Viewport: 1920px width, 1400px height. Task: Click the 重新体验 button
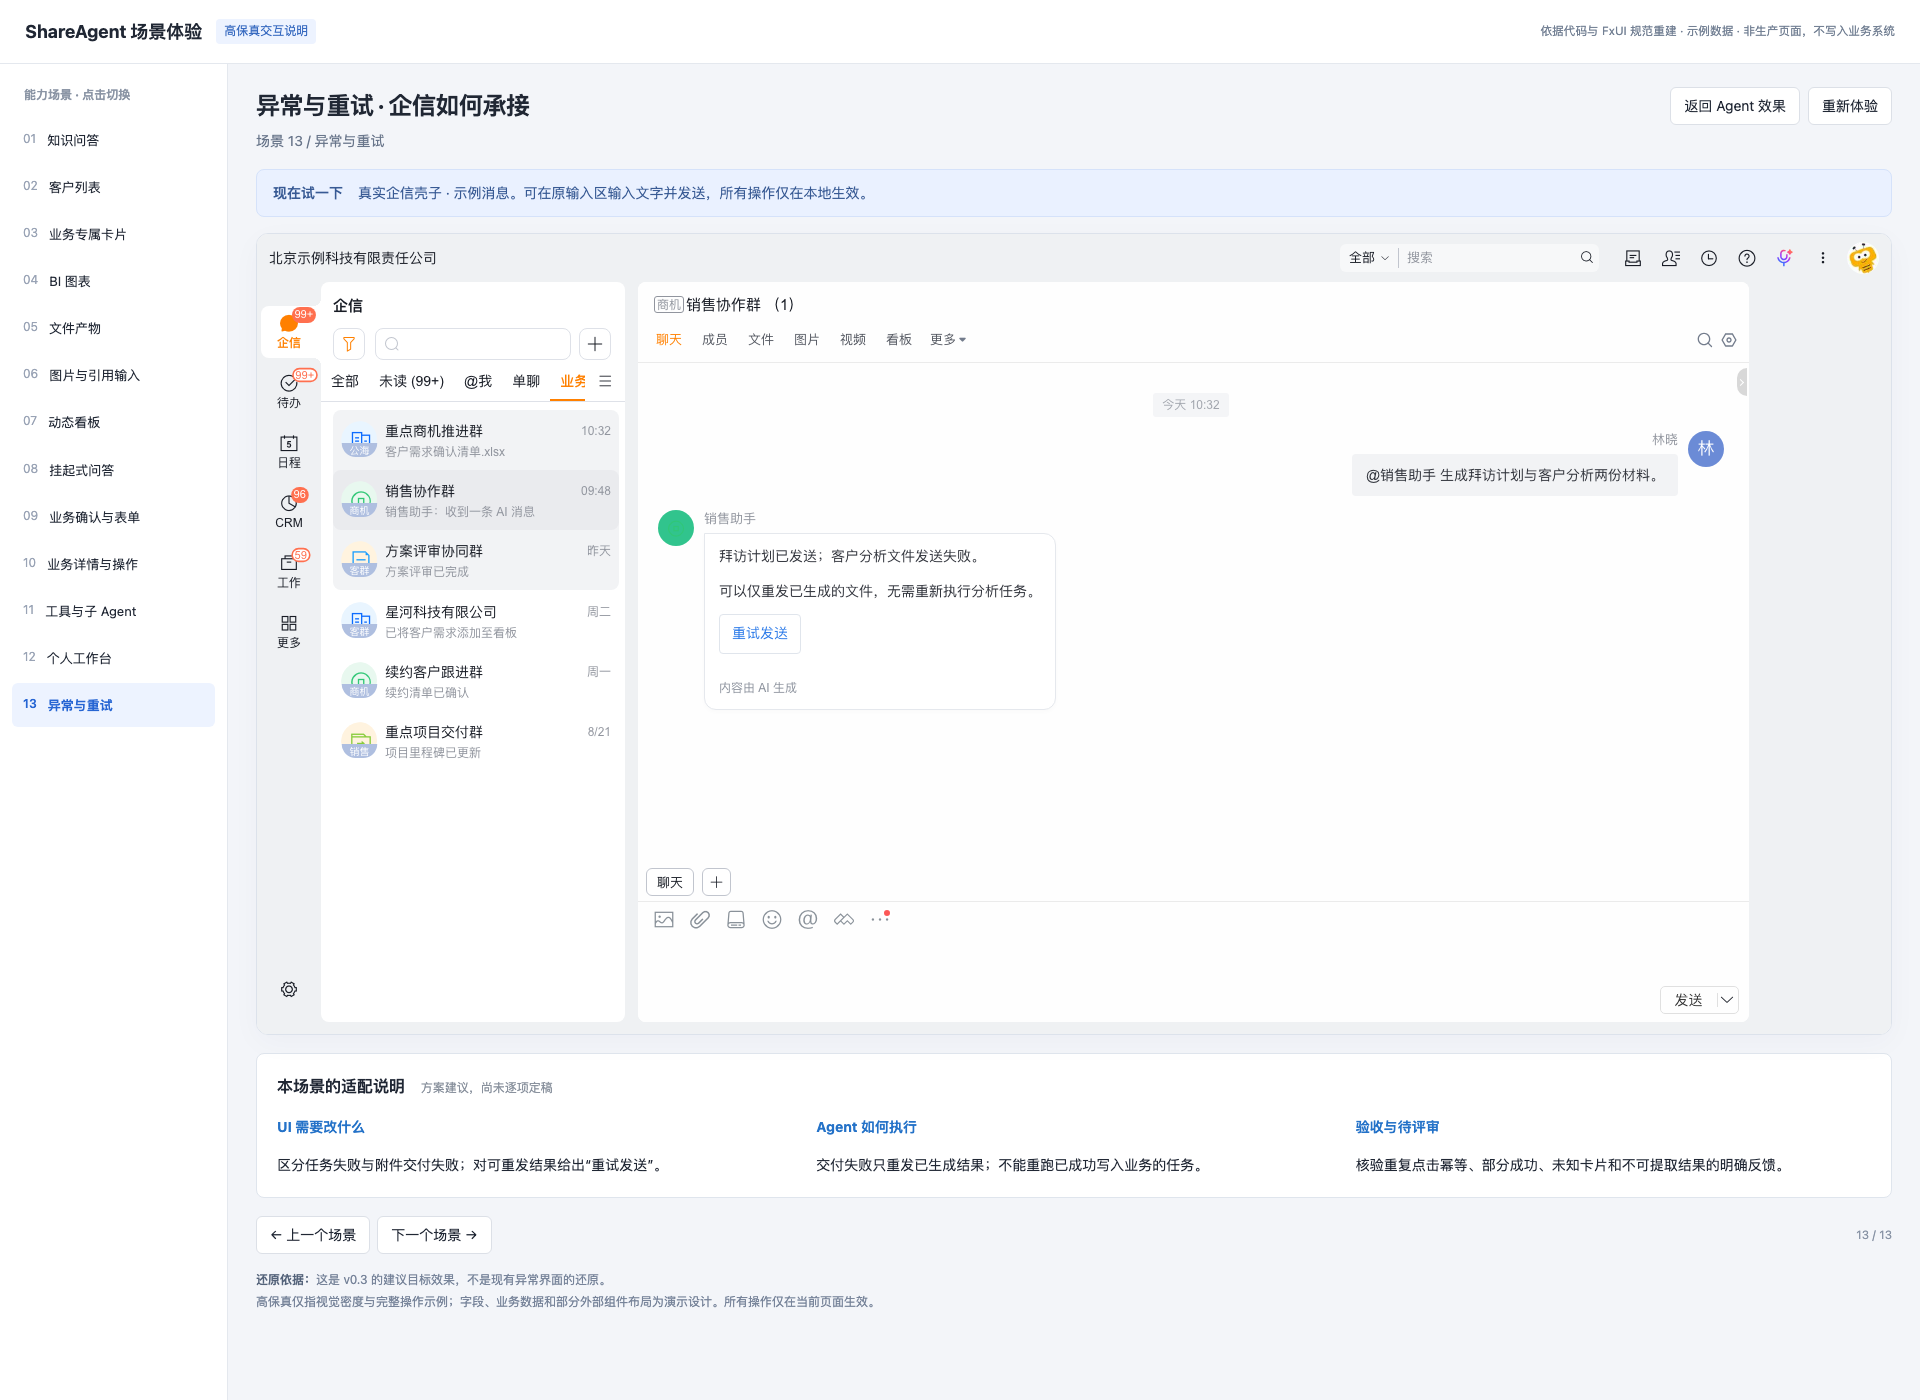1850,106
